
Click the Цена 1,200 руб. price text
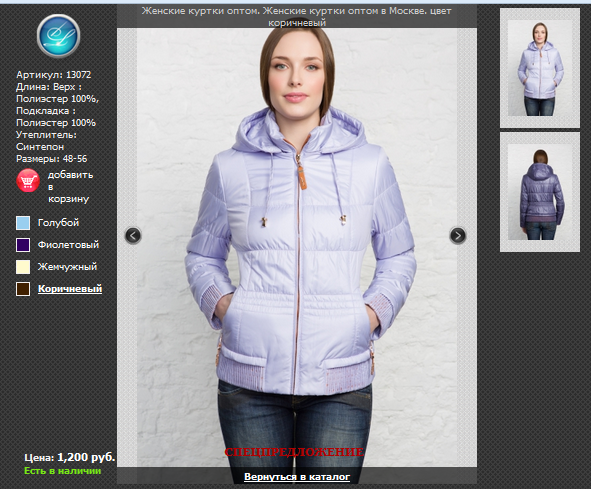69,457
